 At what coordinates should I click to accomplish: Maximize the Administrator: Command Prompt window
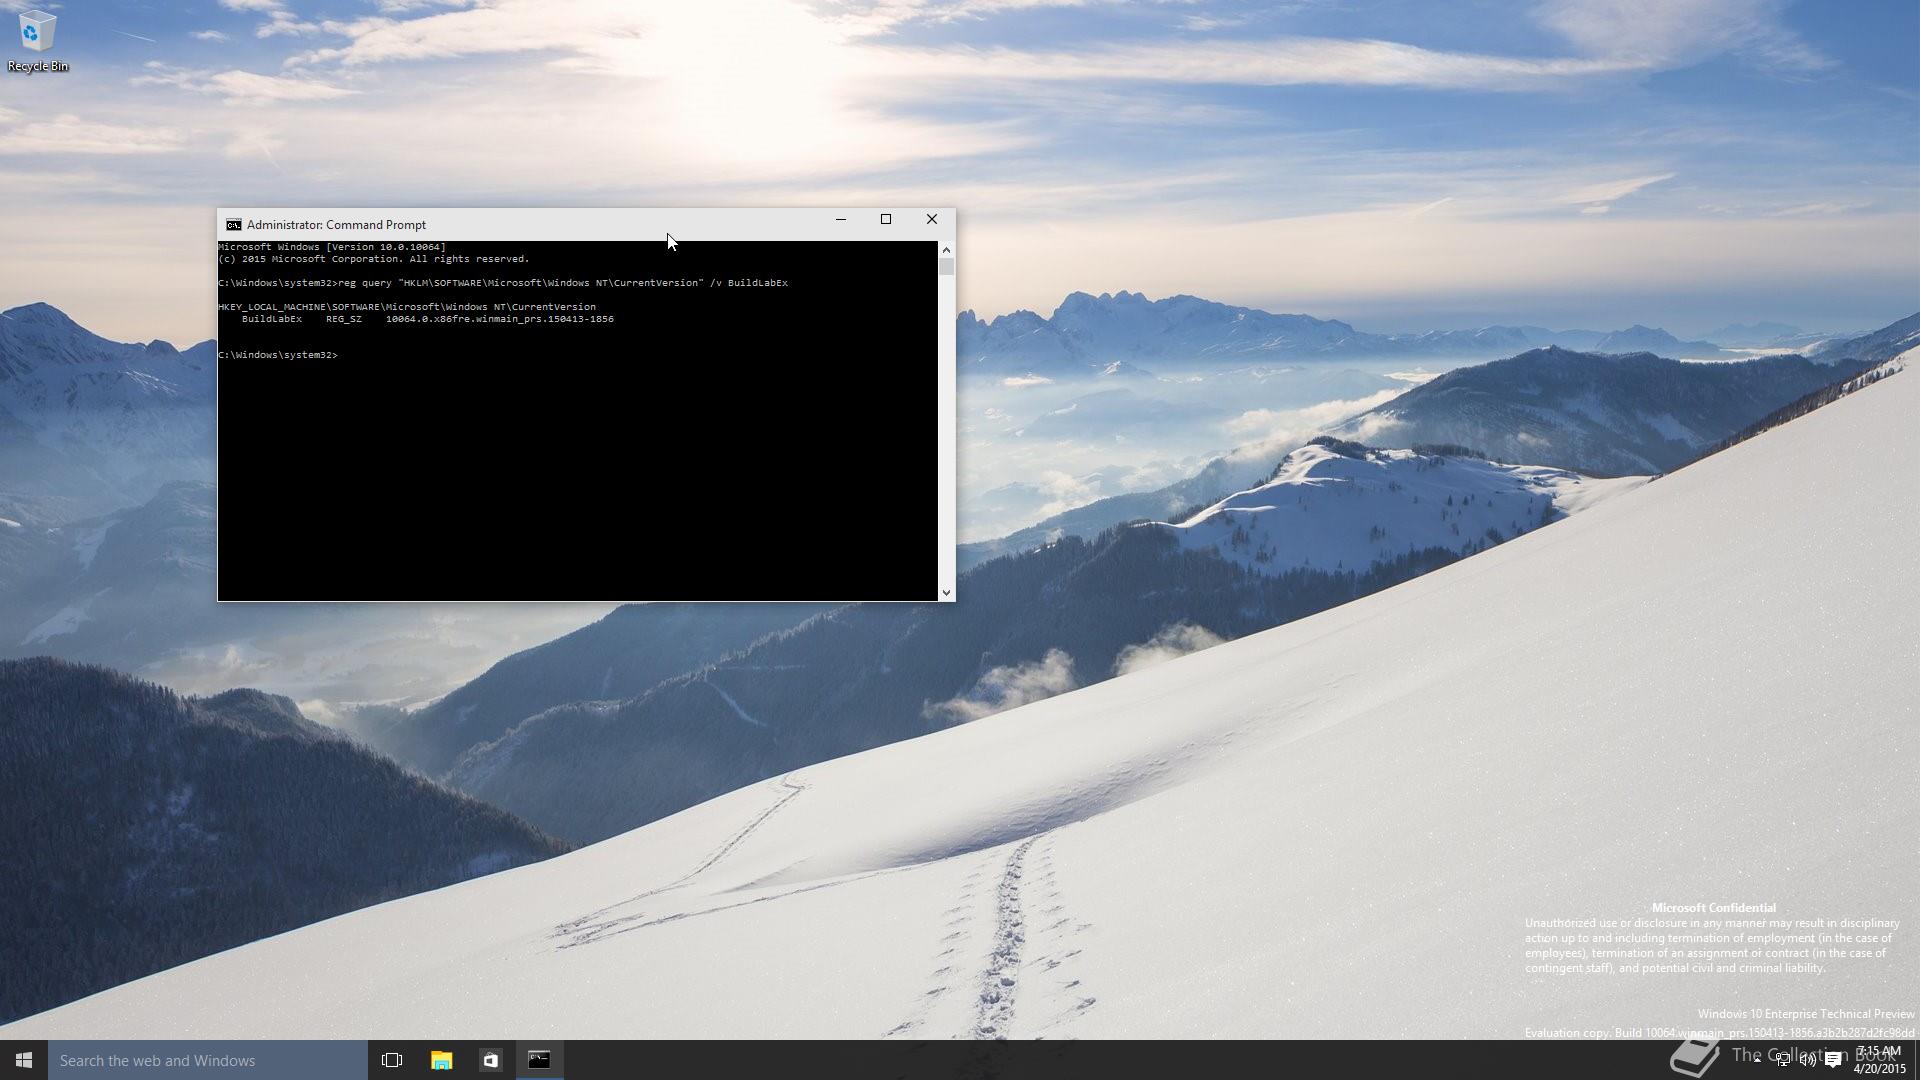coord(885,220)
